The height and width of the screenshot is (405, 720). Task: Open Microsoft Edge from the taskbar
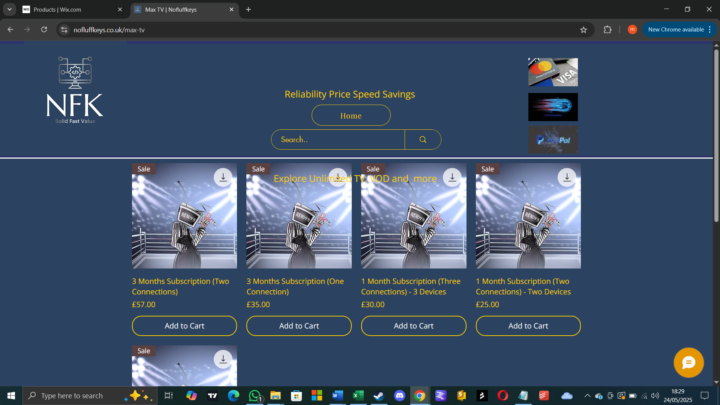click(x=233, y=395)
